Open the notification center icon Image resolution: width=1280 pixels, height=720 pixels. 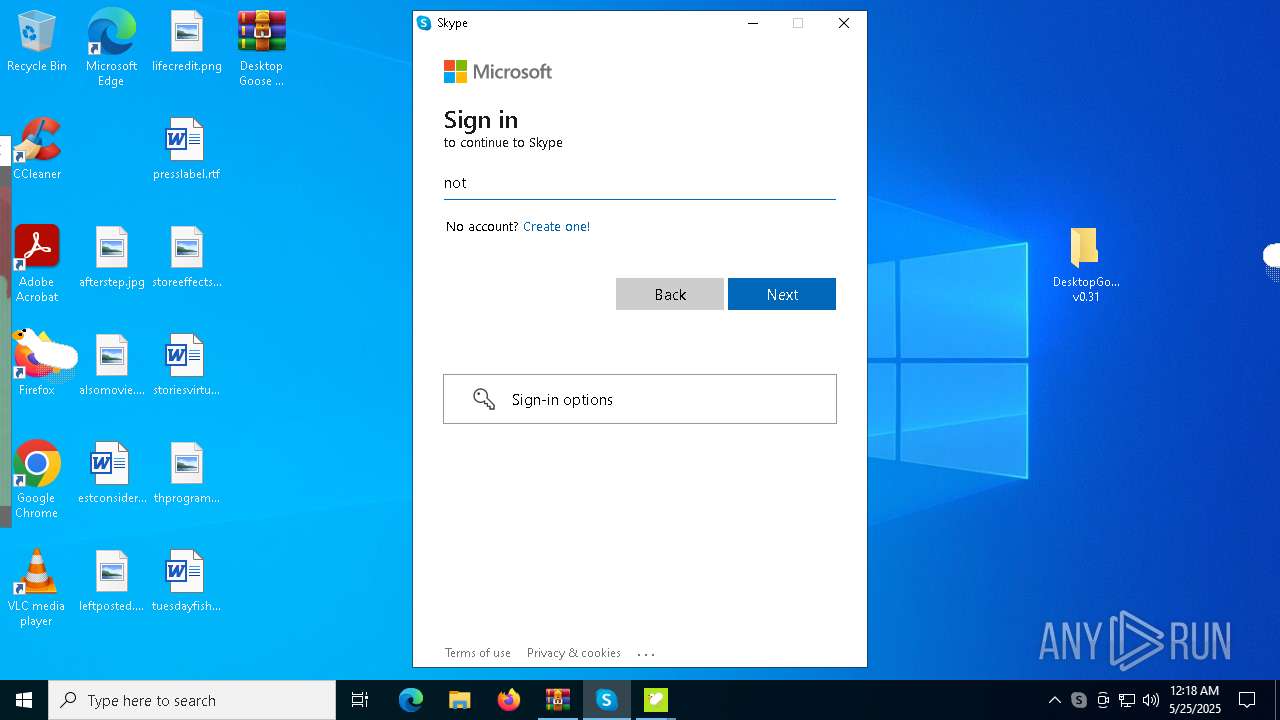tap(1247, 700)
